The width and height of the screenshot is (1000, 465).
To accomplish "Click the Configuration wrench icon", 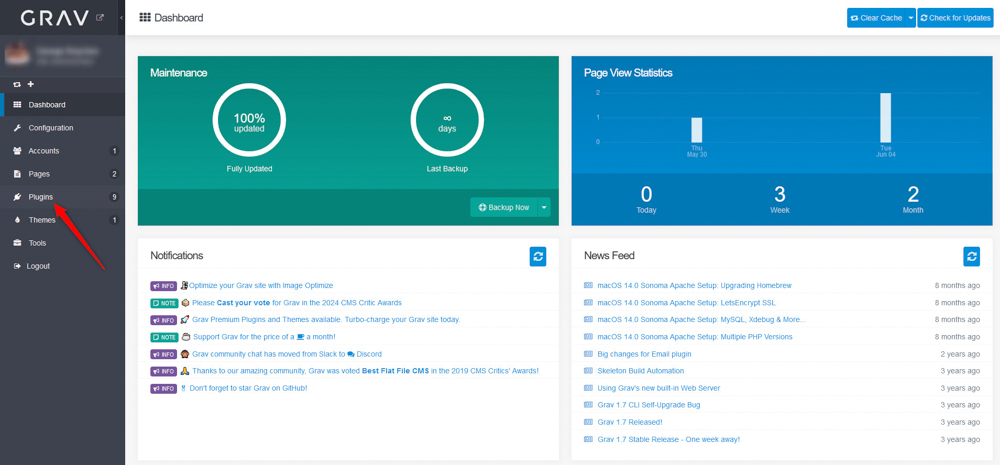I will click(x=17, y=128).
